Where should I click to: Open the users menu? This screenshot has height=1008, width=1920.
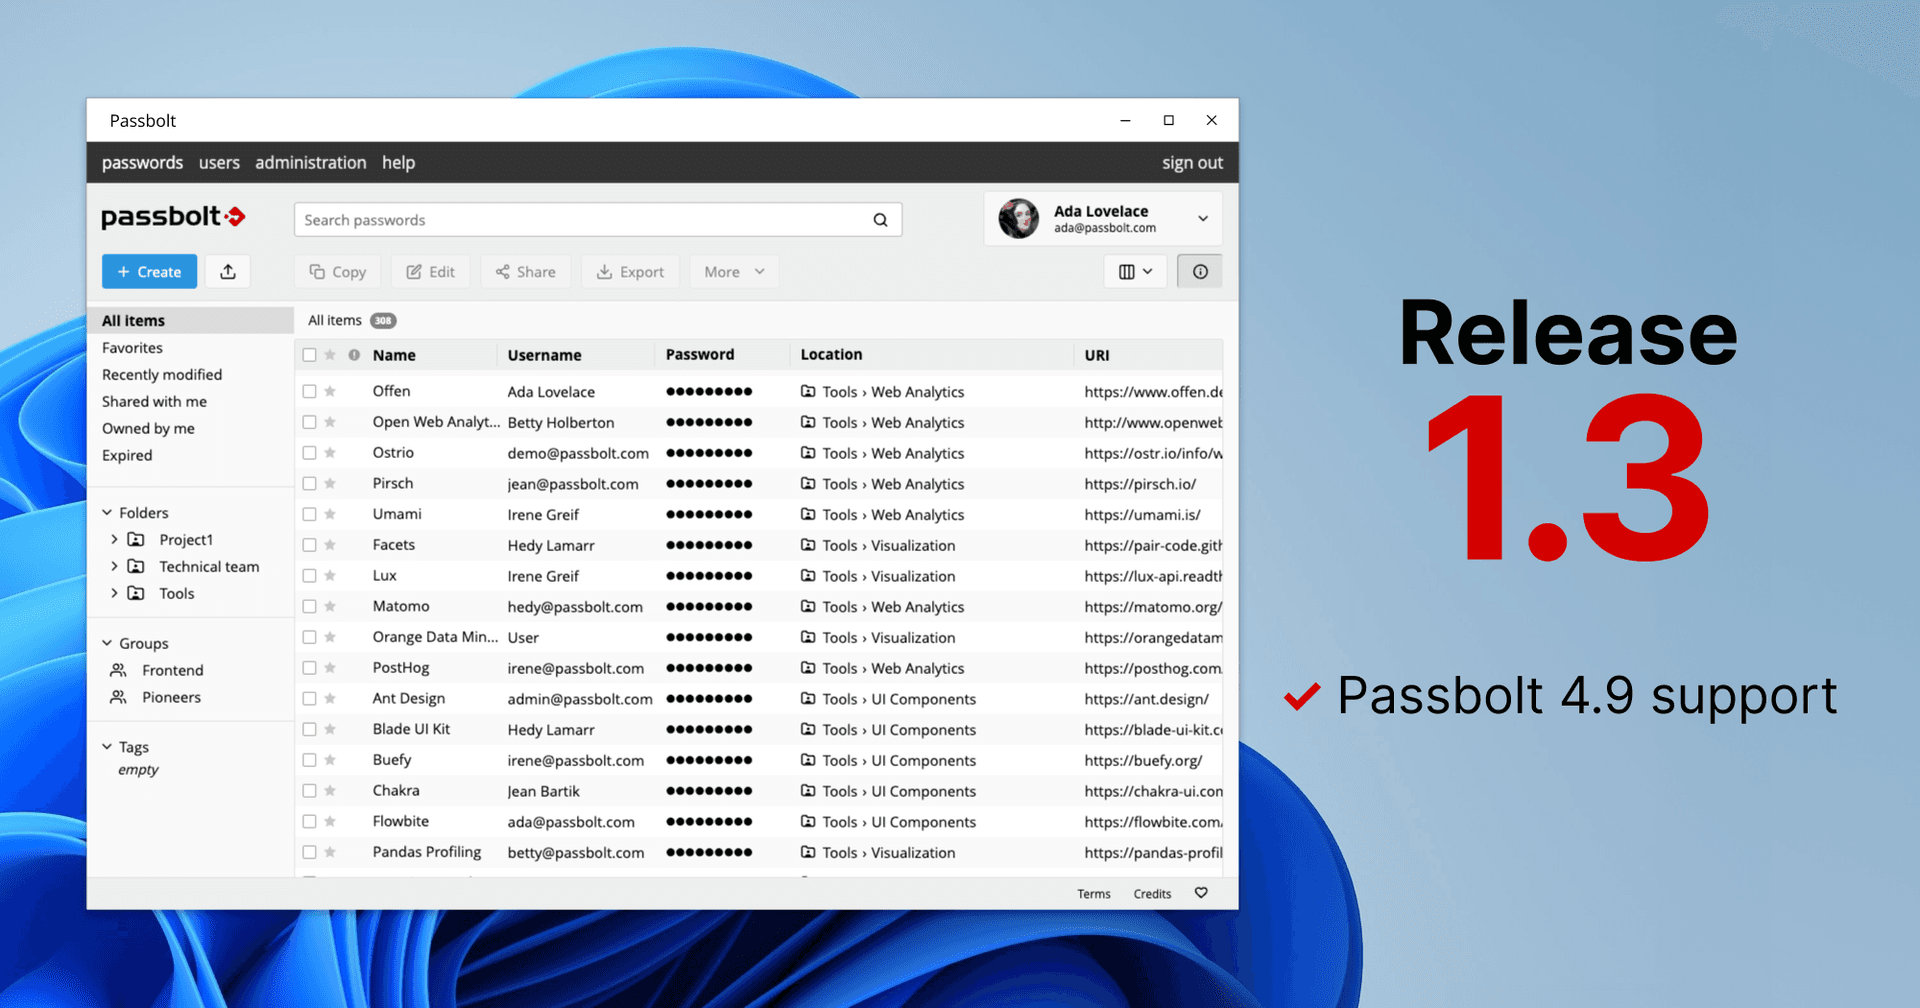tap(219, 162)
